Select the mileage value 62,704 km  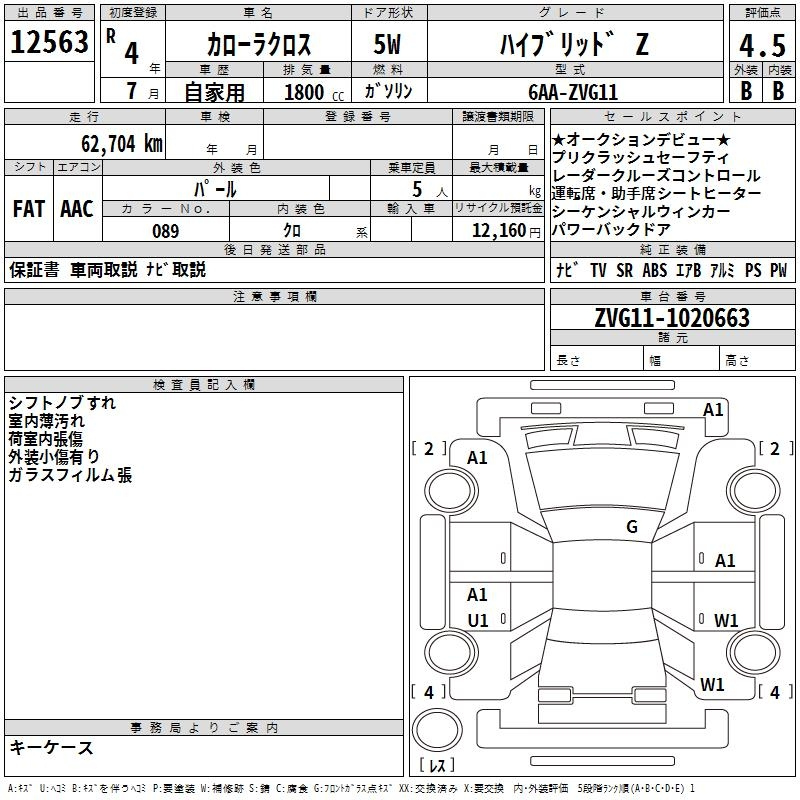113,143
